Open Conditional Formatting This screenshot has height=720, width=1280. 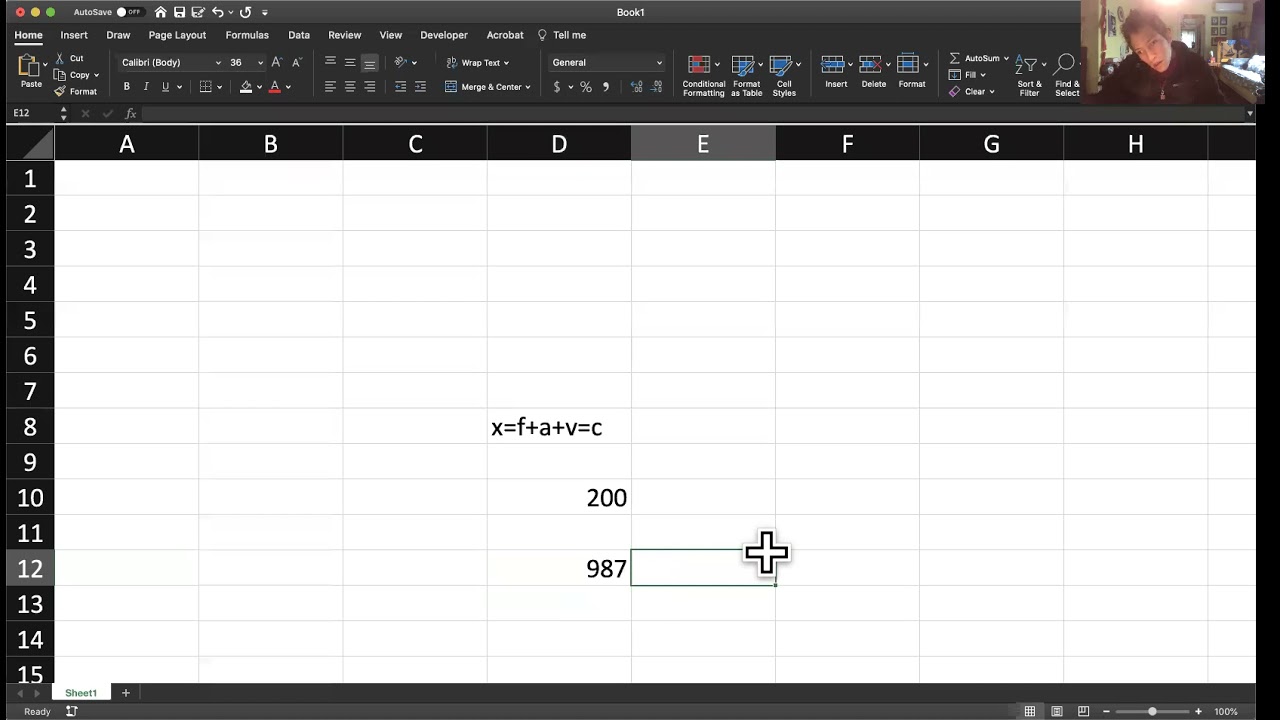[x=703, y=75]
